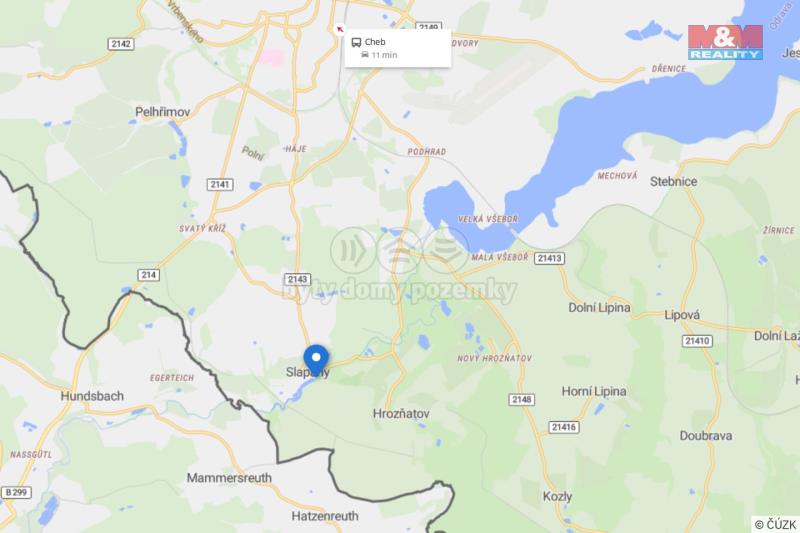This screenshot has height=533, width=800.
Task: Click the Mammersreuth town label
Action: 229,478
